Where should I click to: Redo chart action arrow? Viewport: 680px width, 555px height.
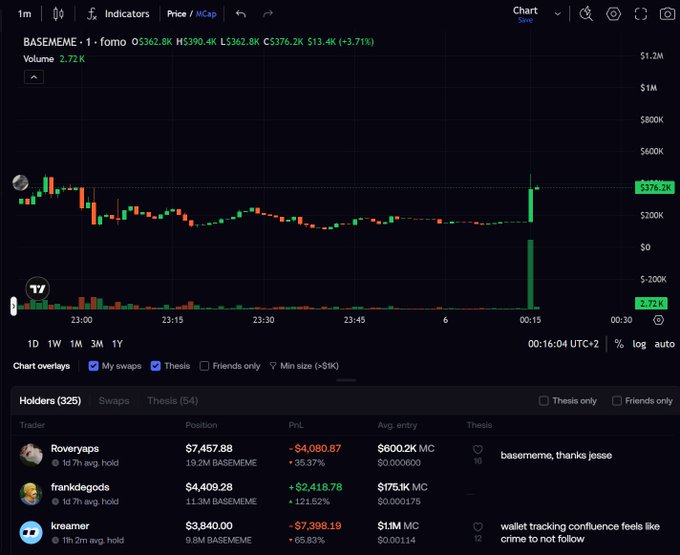pyautogui.click(x=268, y=14)
